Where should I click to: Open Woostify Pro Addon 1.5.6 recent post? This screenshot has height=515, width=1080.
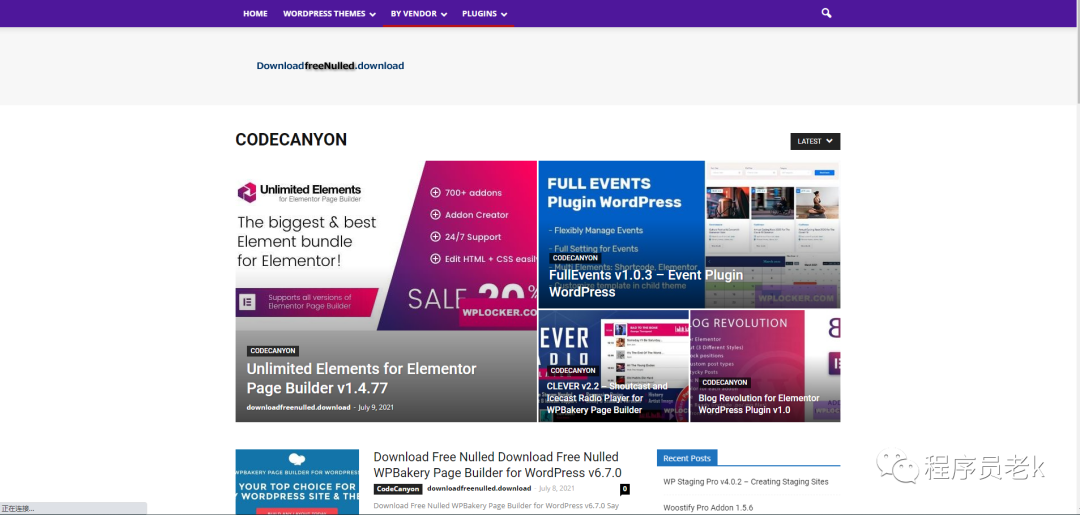708,507
